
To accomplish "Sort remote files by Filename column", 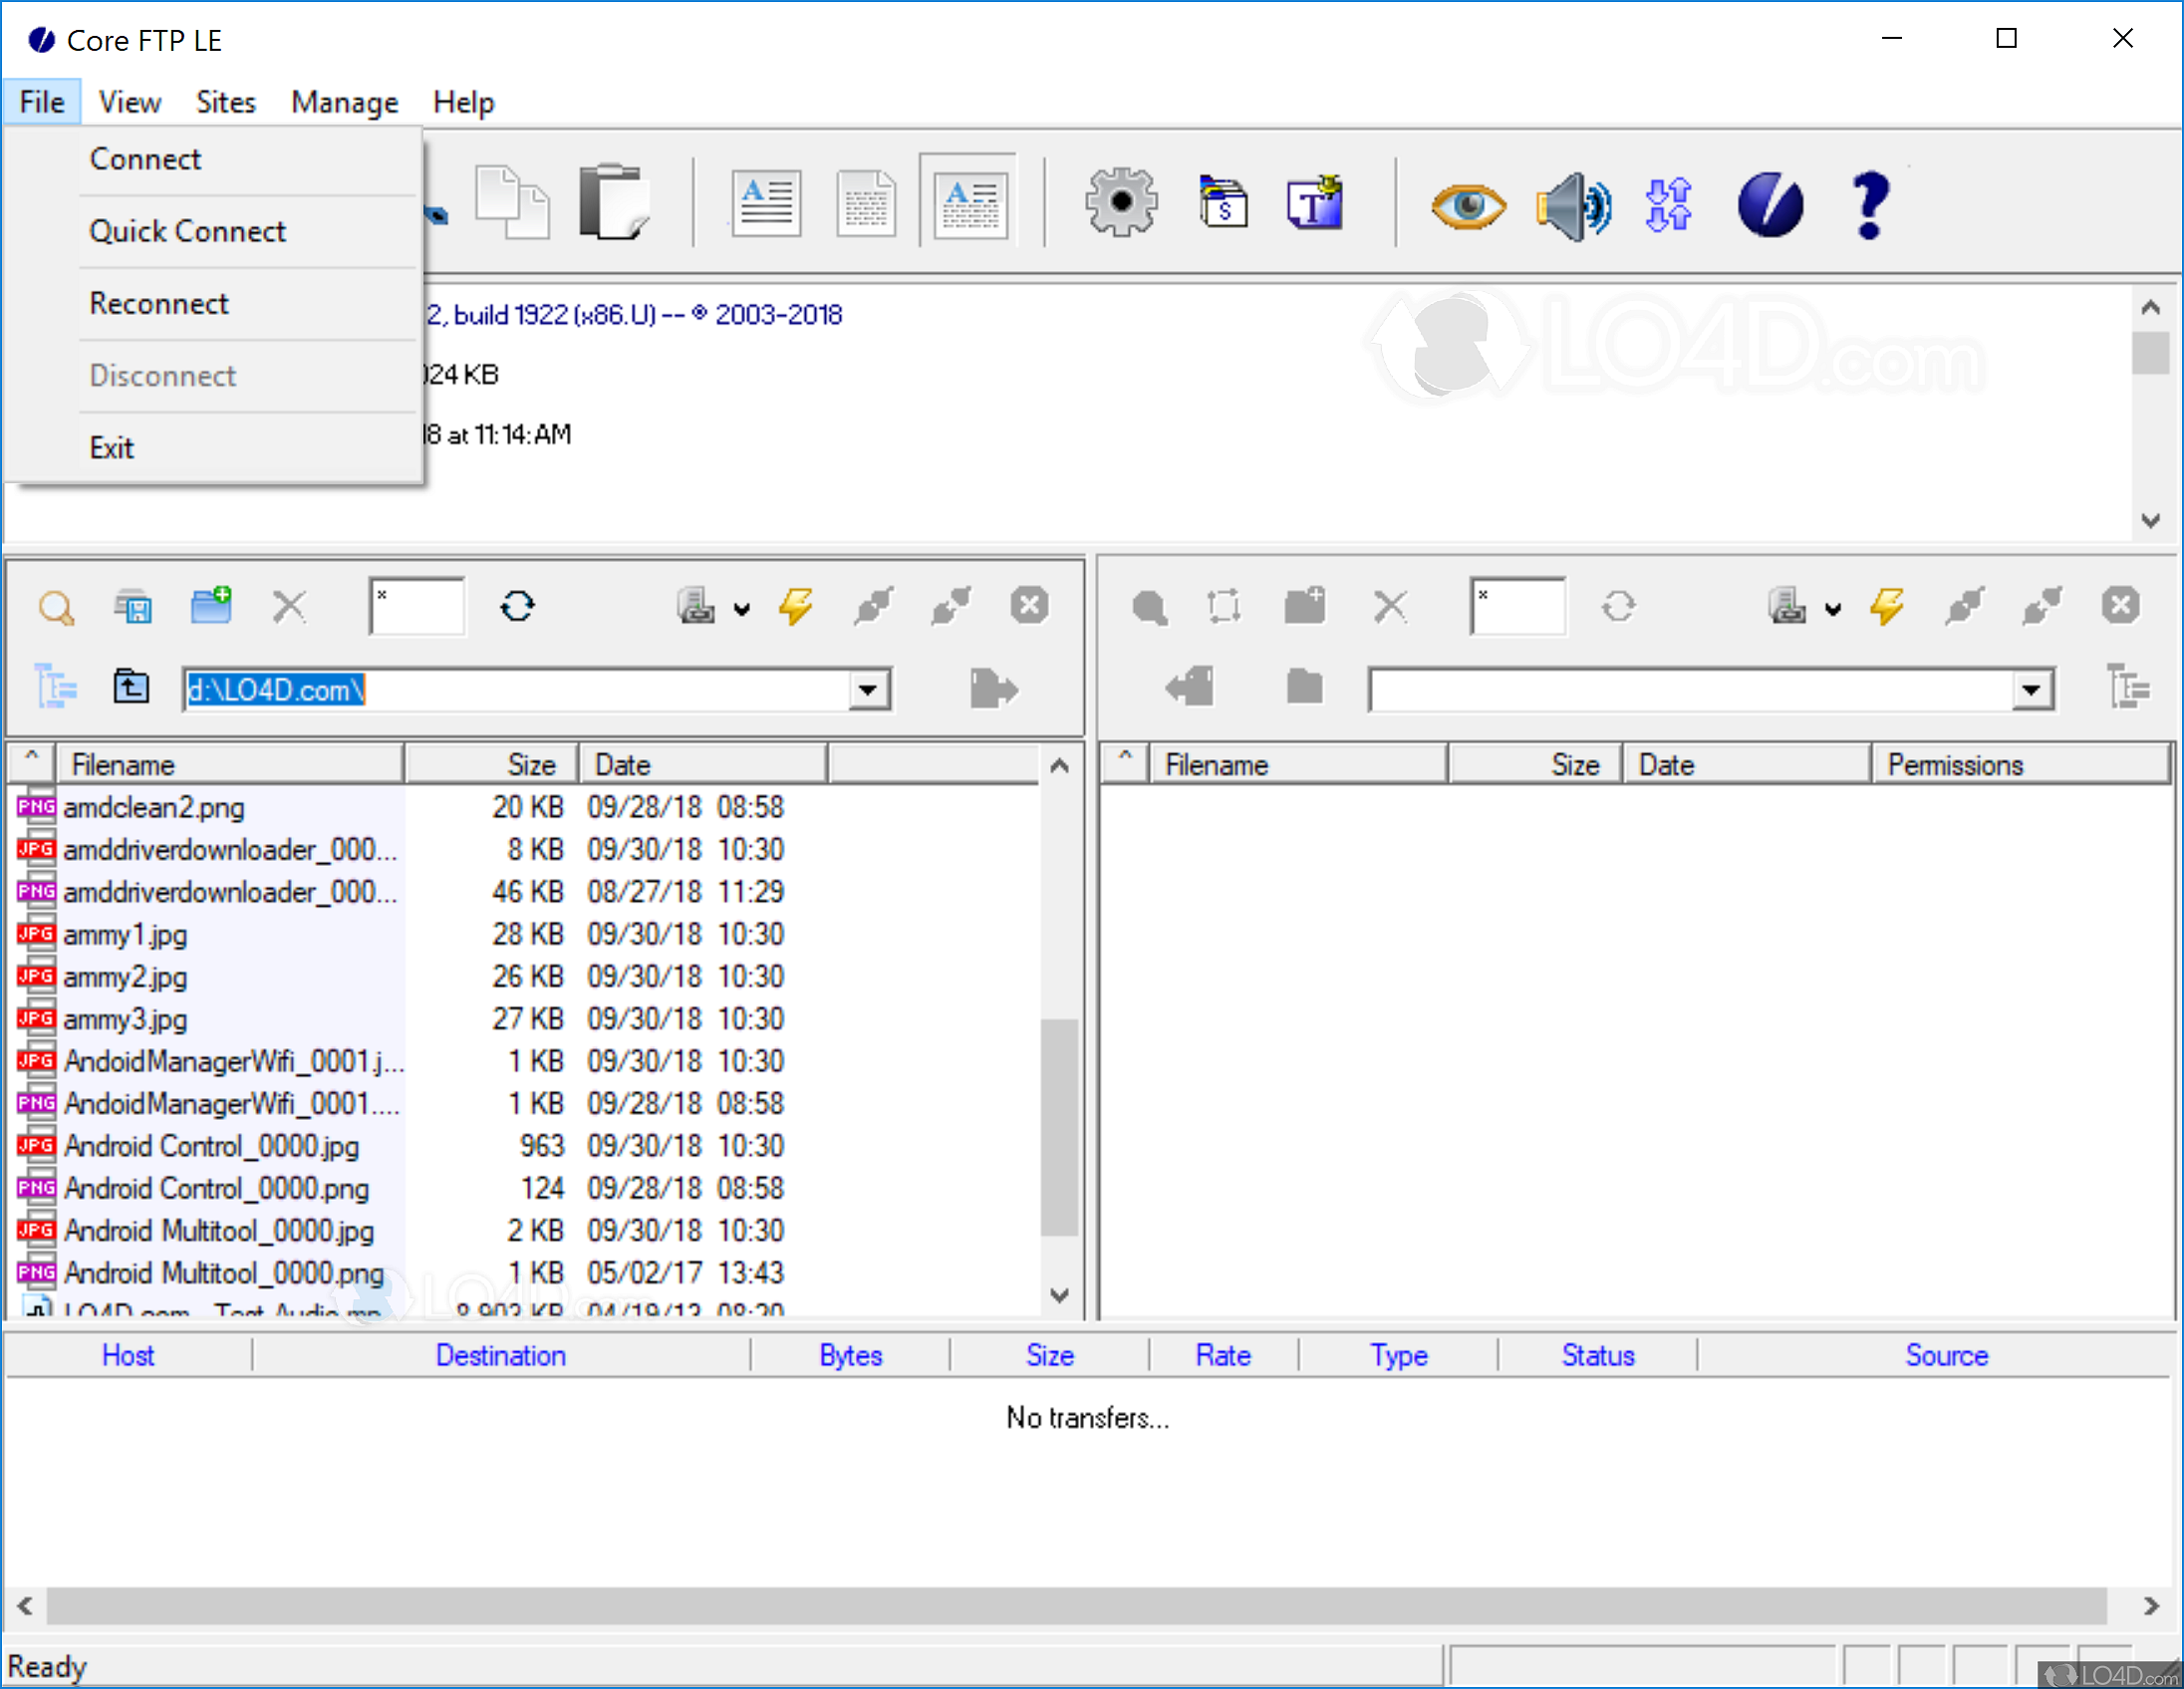I will tap(1297, 765).
